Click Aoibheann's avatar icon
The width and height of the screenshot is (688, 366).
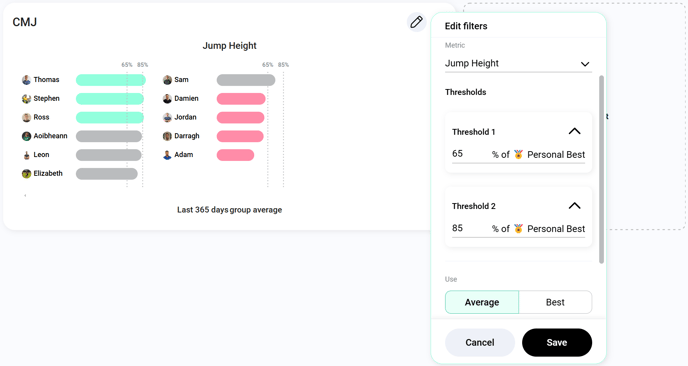(x=26, y=136)
